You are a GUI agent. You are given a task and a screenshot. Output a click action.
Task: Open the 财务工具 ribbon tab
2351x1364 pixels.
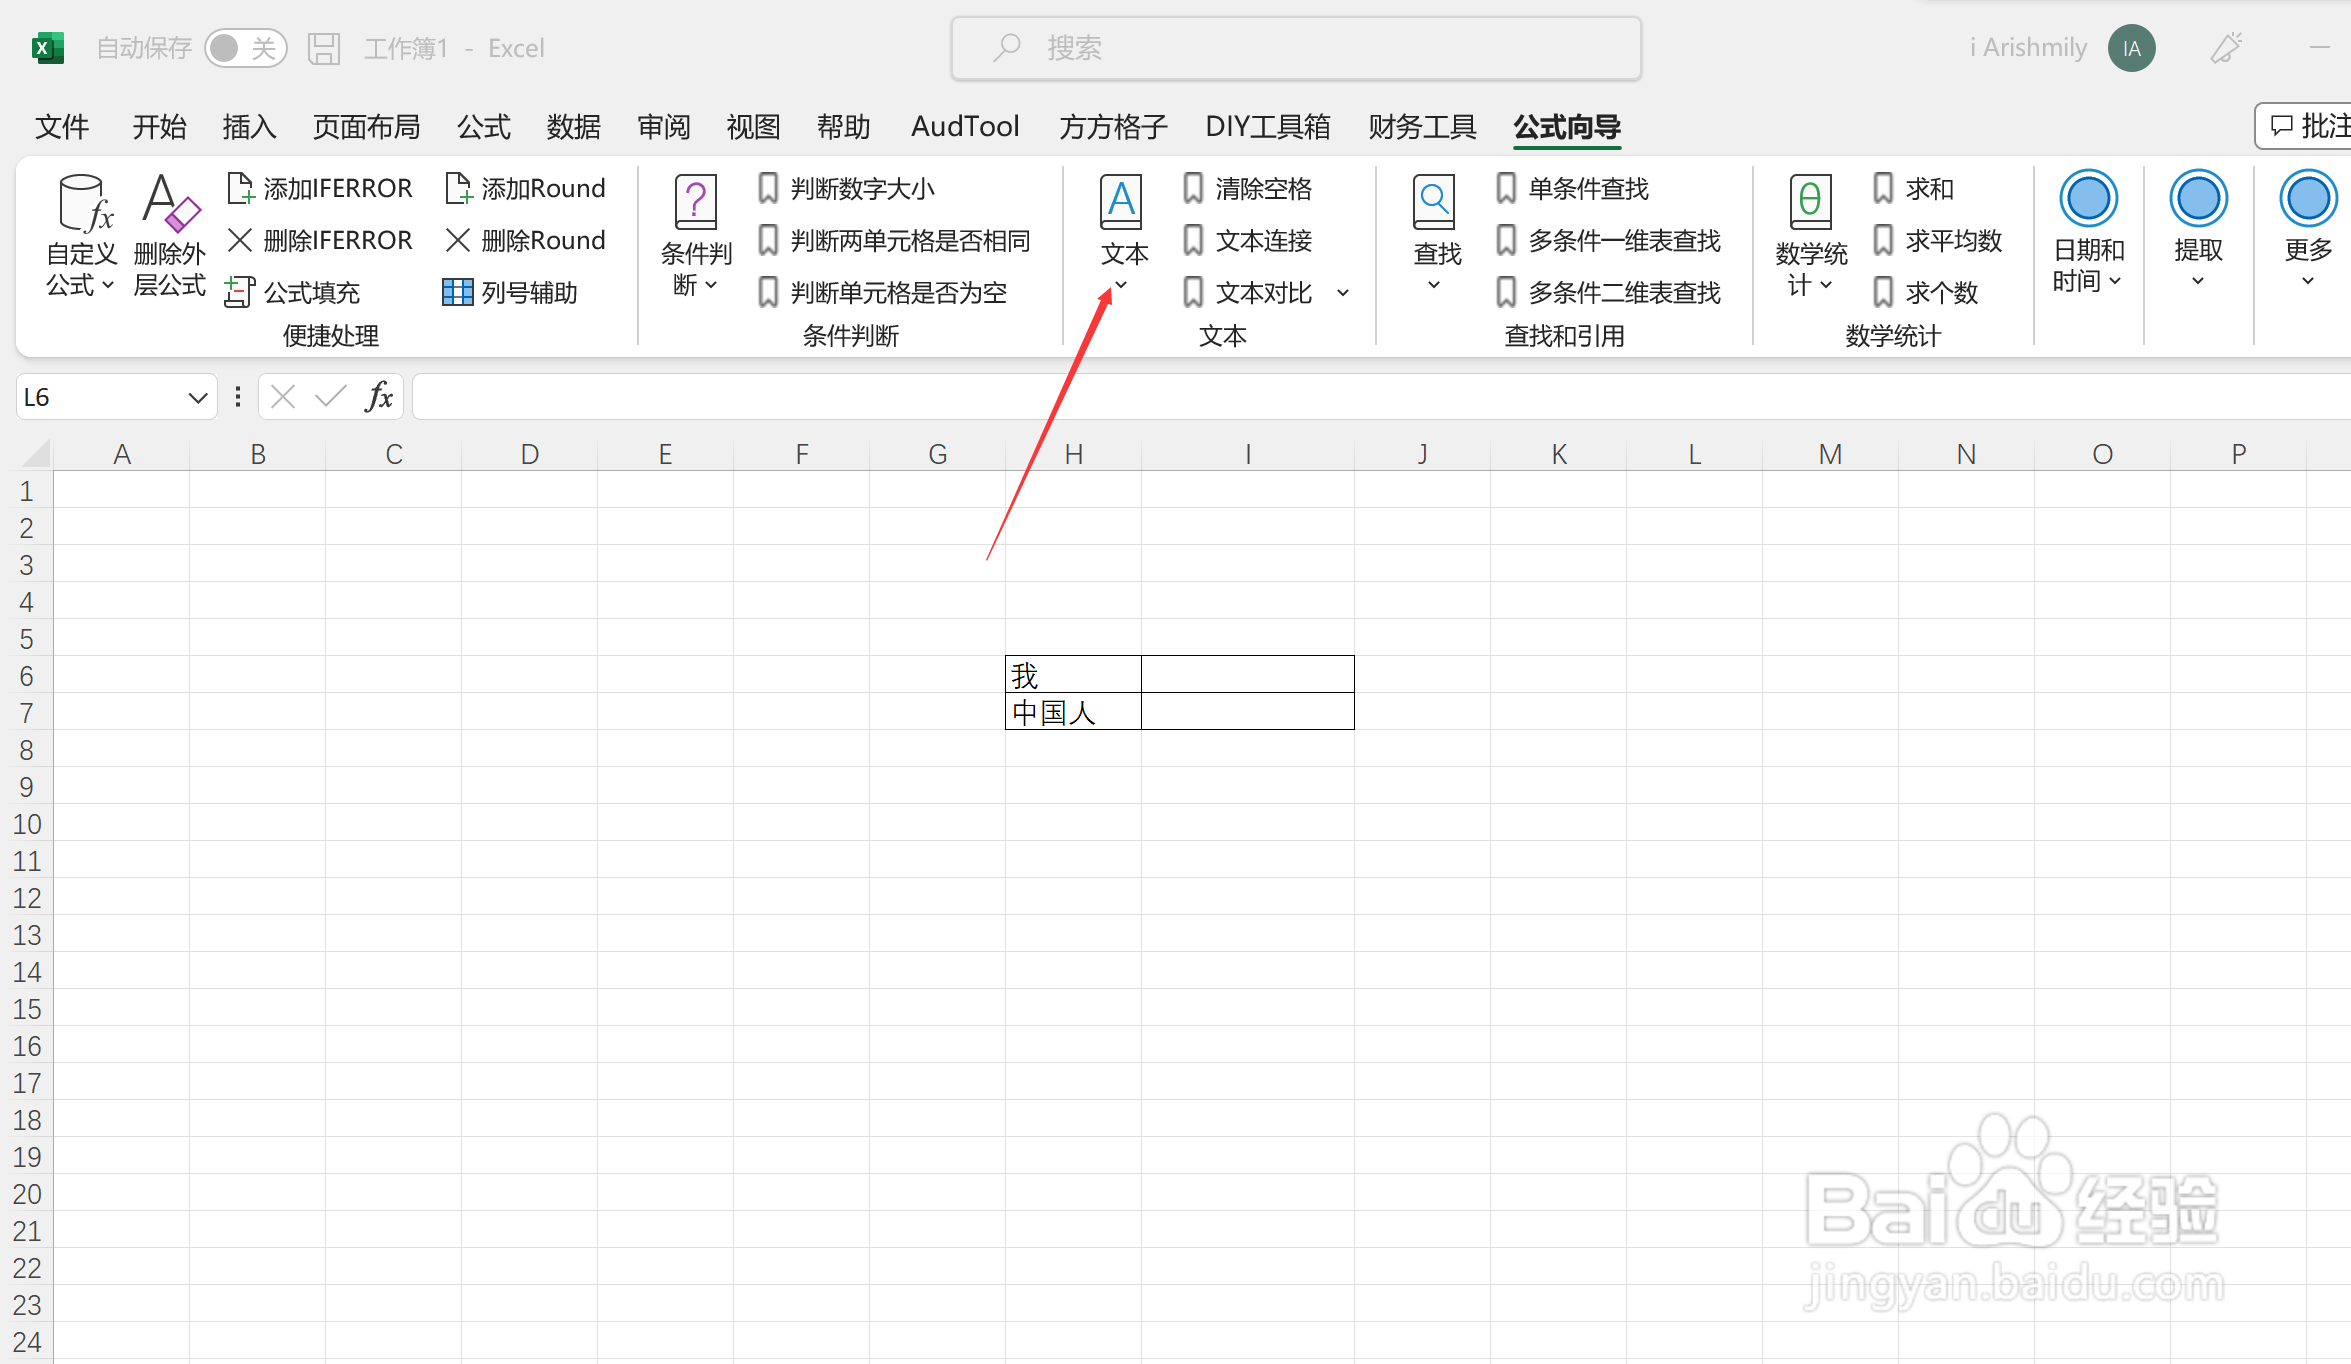[x=1421, y=126]
